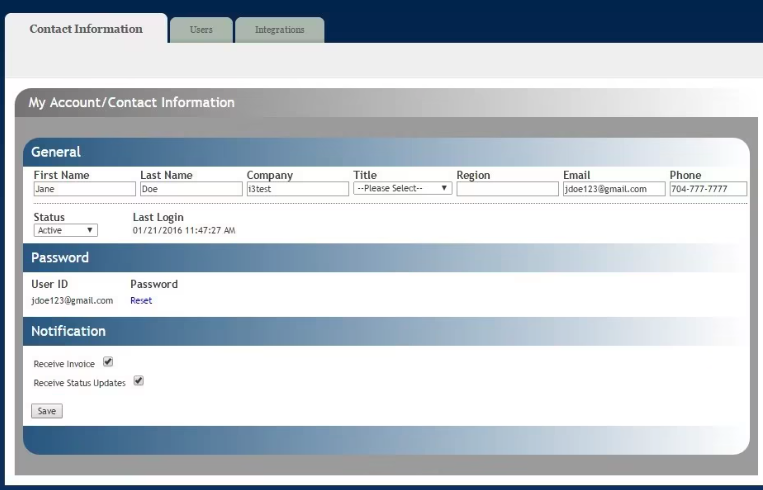
Task: Open the Status dropdown showing Active
Action: click(65, 230)
